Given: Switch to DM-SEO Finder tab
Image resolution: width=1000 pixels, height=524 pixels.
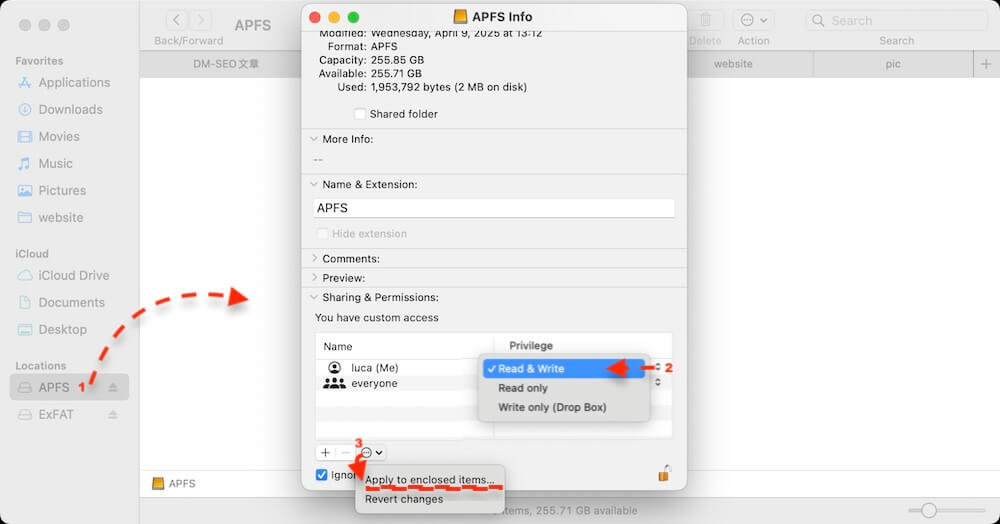Looking at the screenshot, I should pos(226,64).
